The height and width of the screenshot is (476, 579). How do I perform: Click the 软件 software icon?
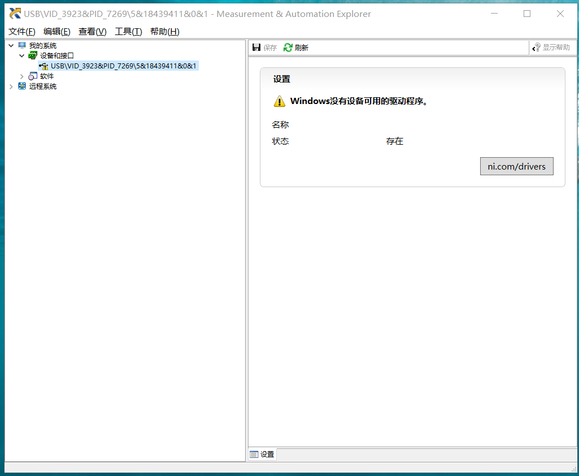tap(33, 76)
